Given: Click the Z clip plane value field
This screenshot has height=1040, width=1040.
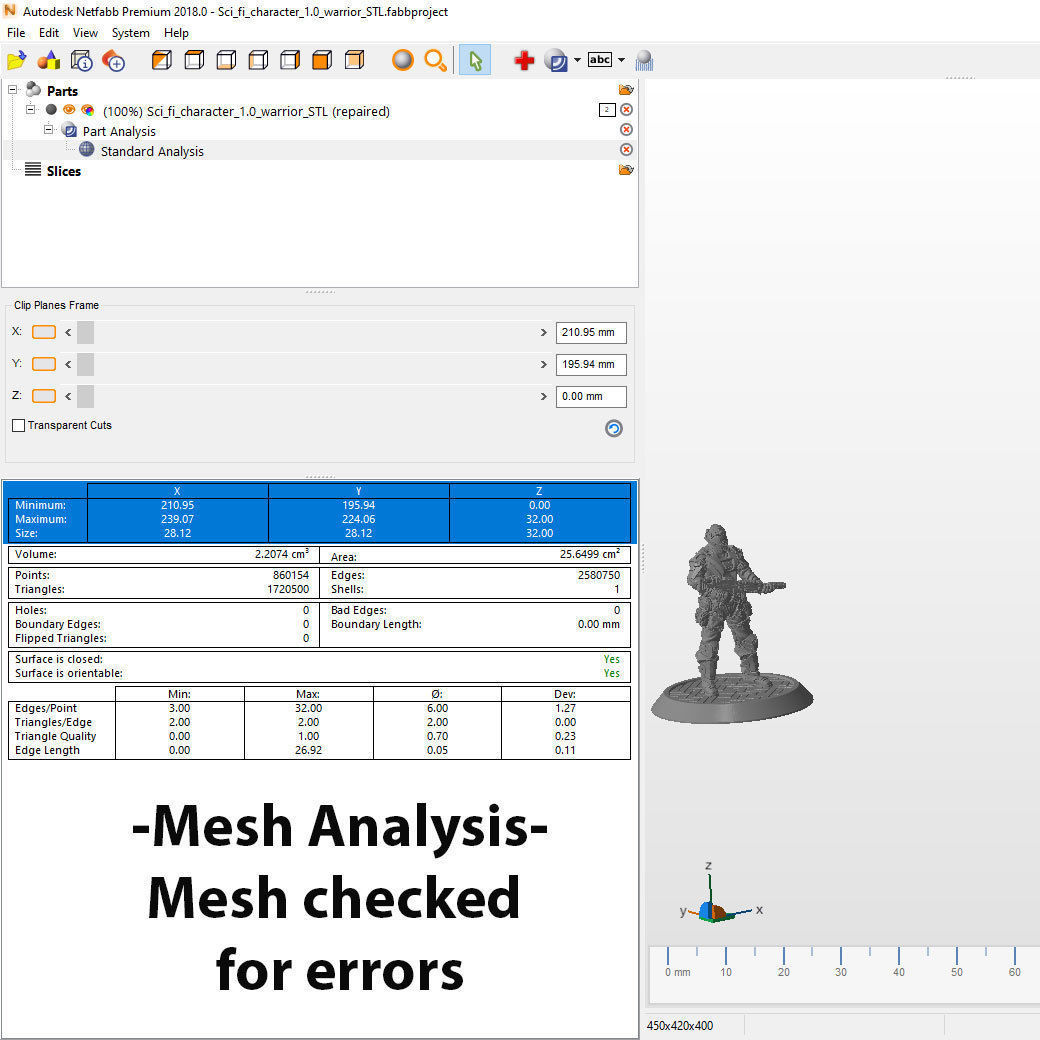Looking at the screenshot, I should tap(591, 396).
